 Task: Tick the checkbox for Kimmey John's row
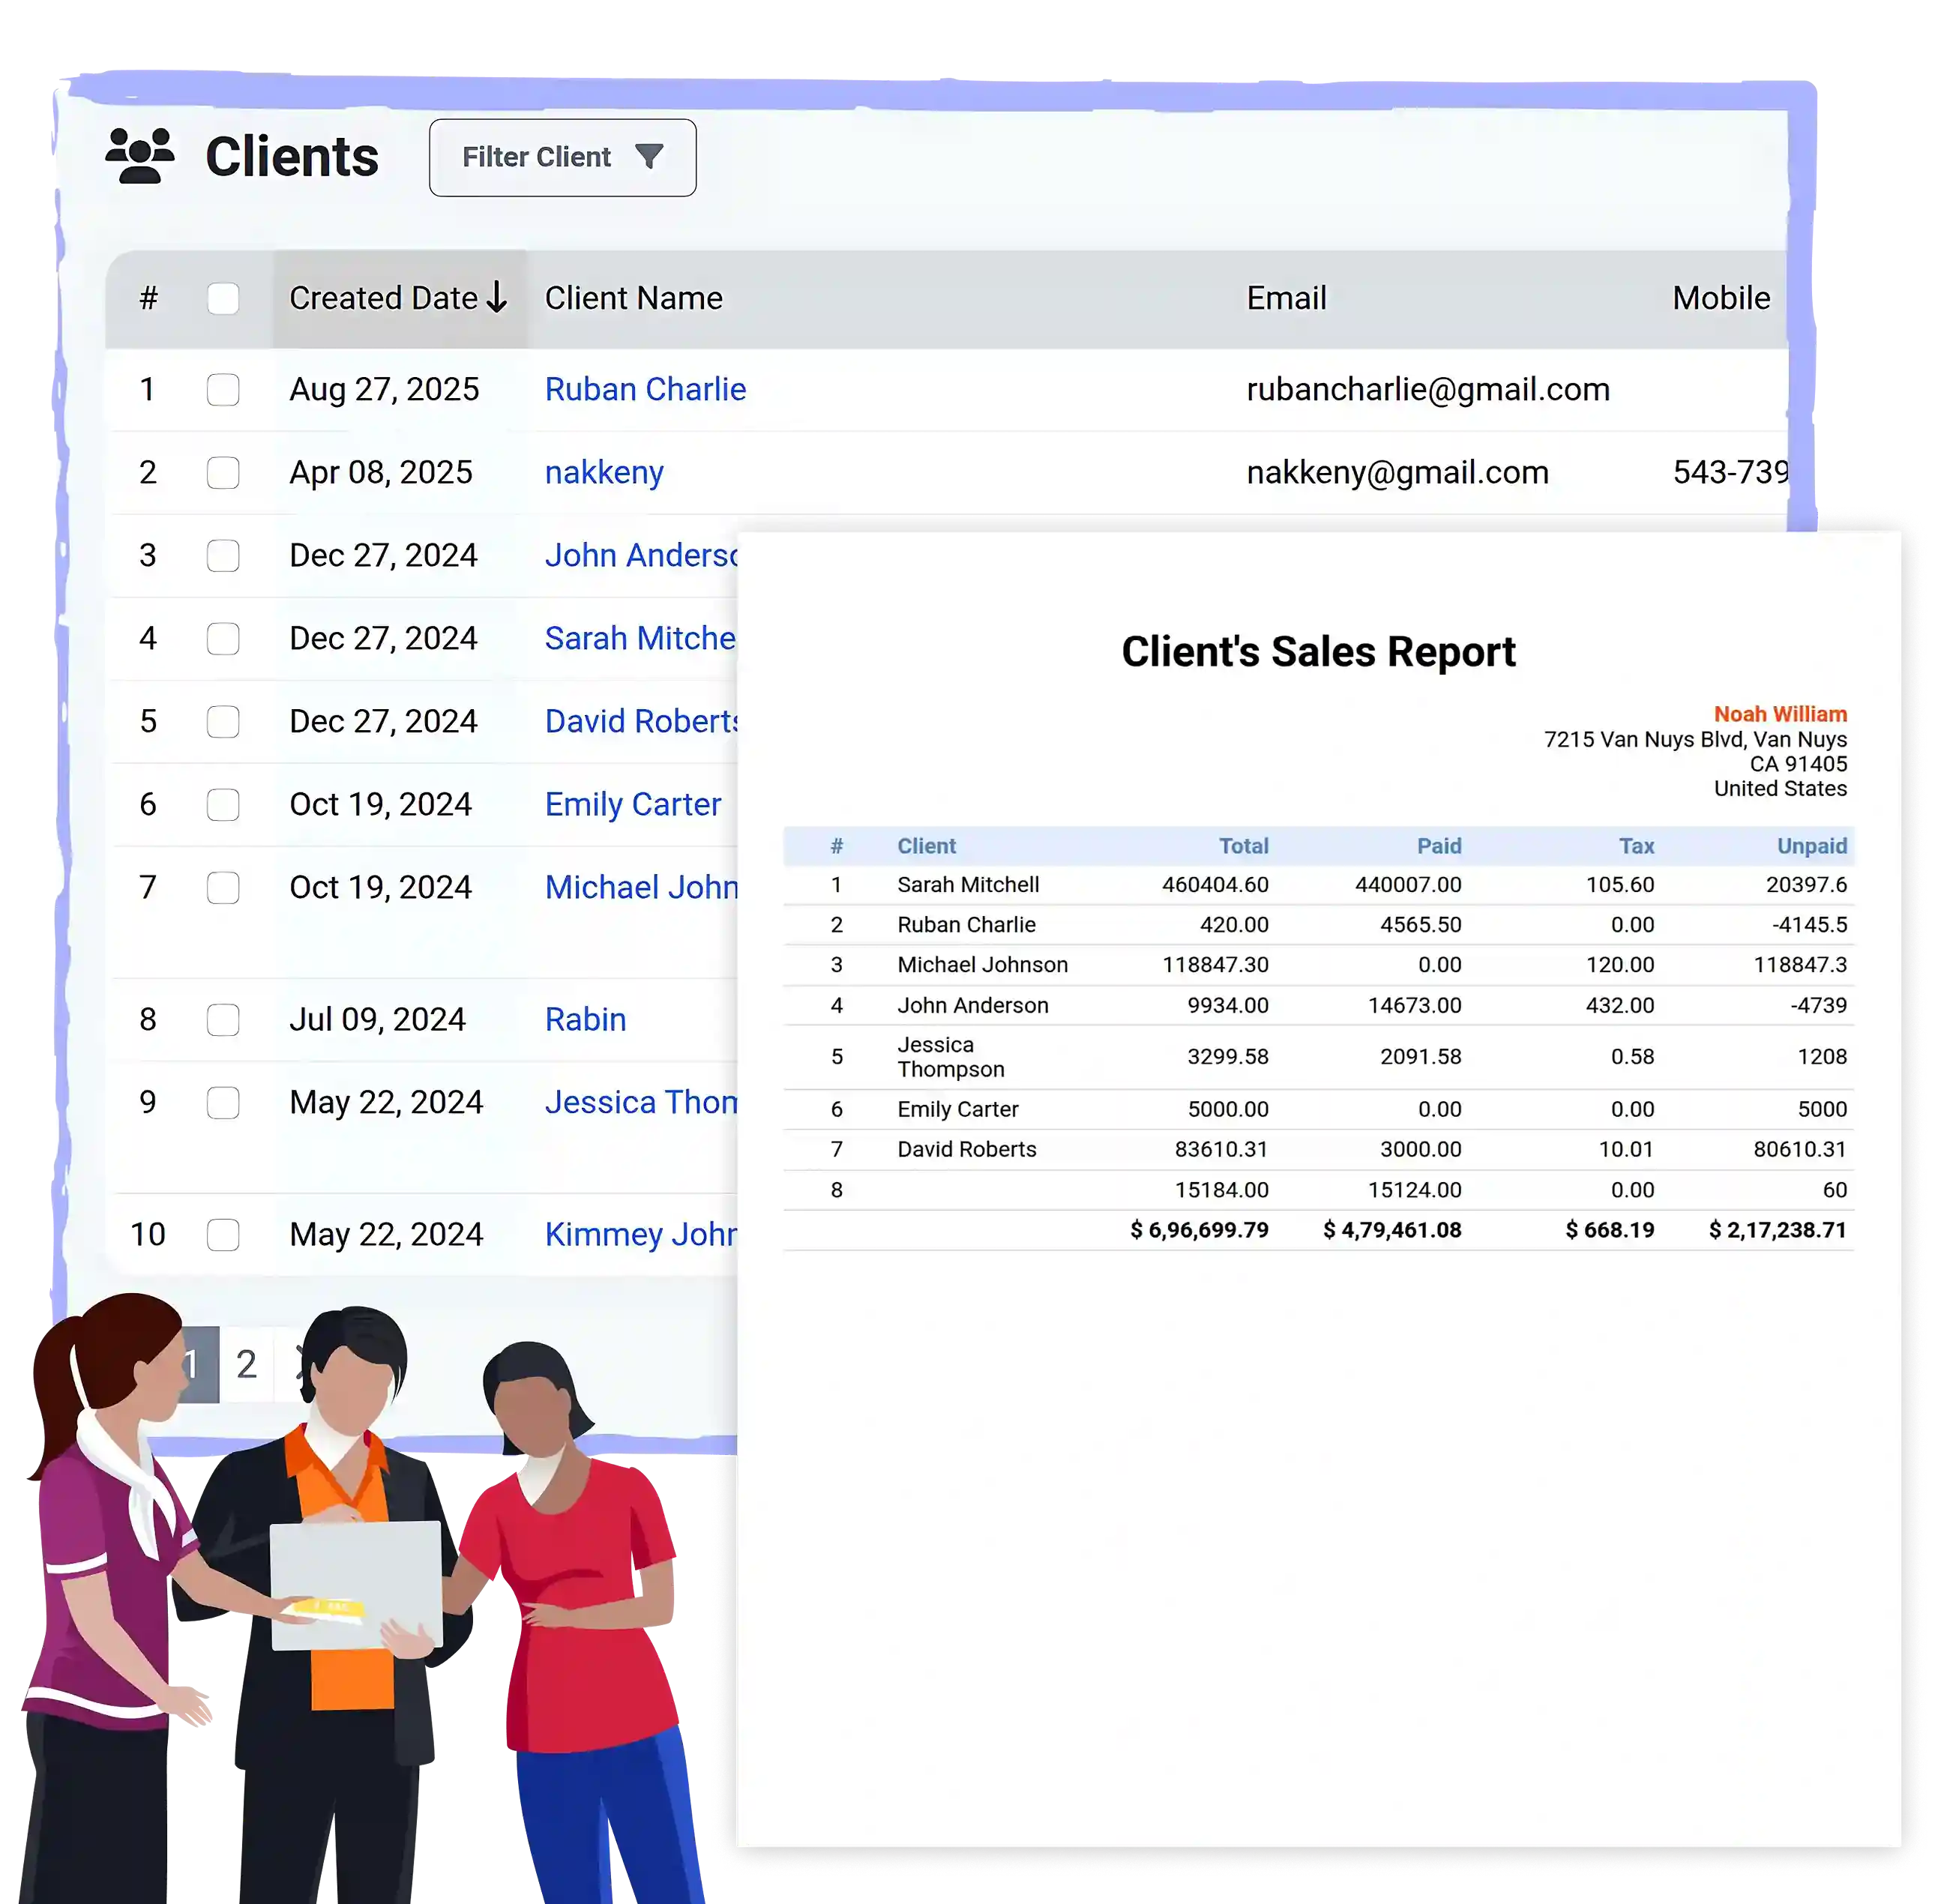(223, 1235)
